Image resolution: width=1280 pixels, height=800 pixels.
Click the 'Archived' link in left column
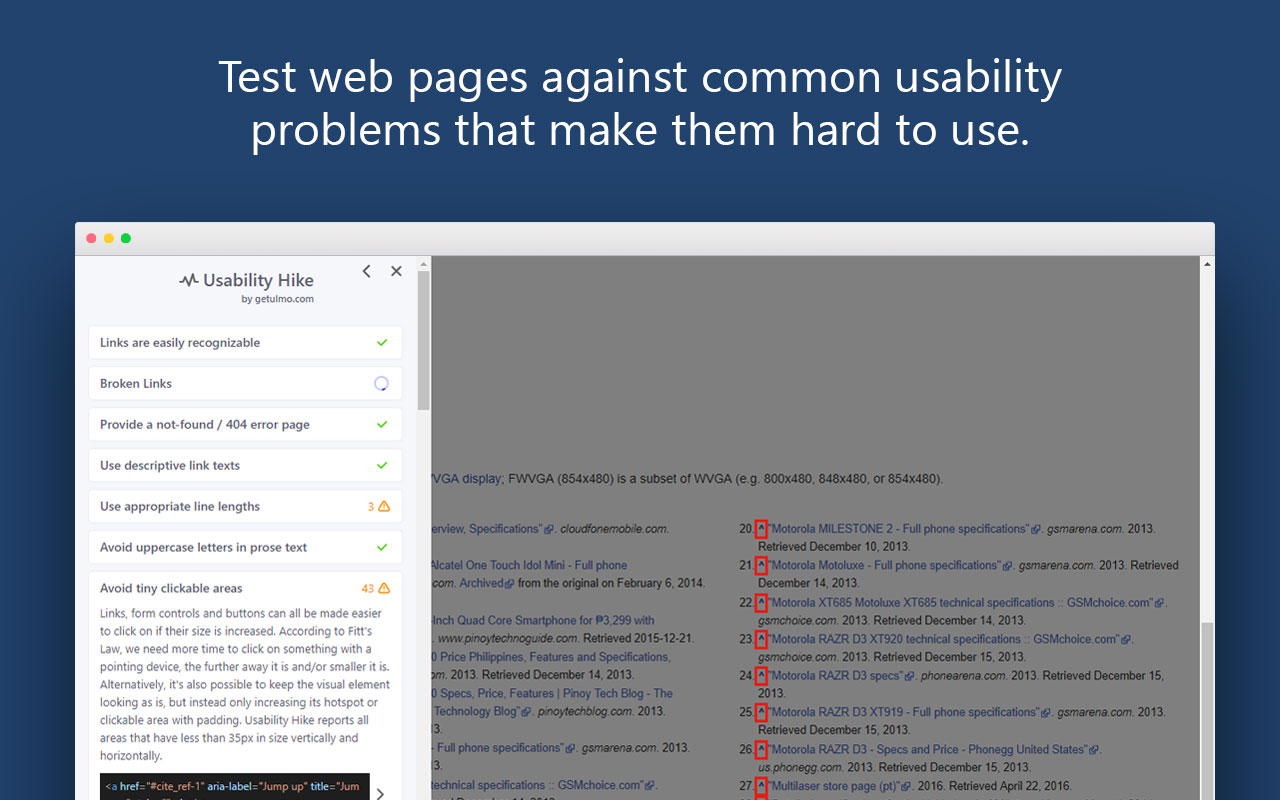pos(482,583)
